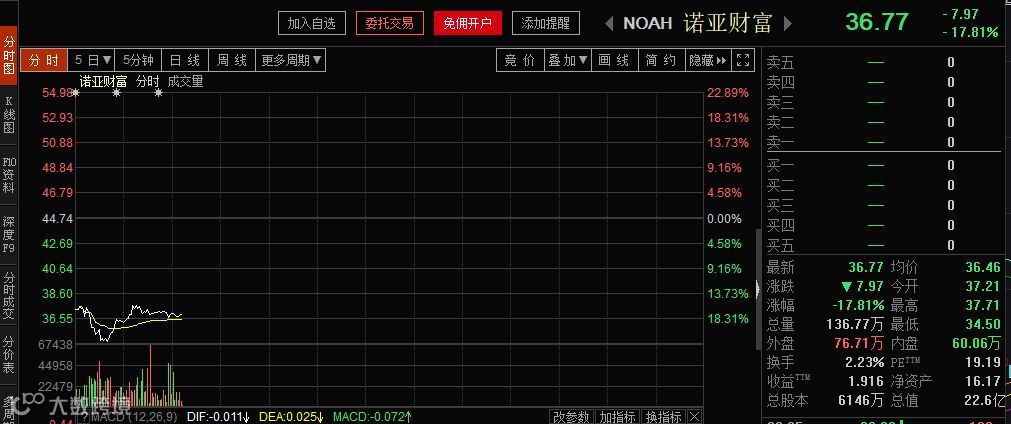Click 加入自选 button
This screenshot has width=1011, height=424.
[x=312, y=24]
